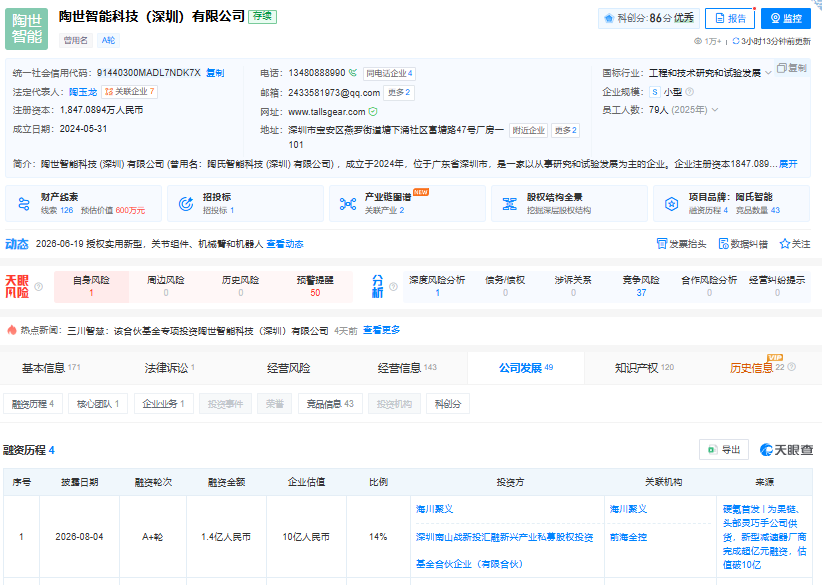Open the 项目品牌 陶氏智能 card icon

coord(672,203)
